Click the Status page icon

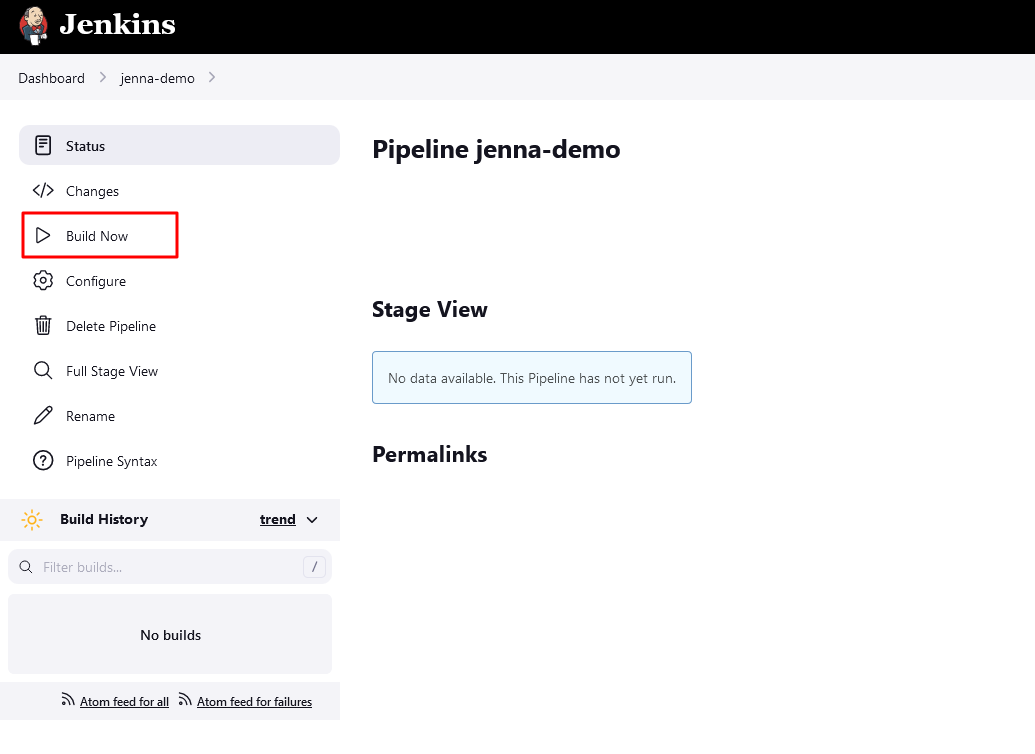click(x=43, y=145)
